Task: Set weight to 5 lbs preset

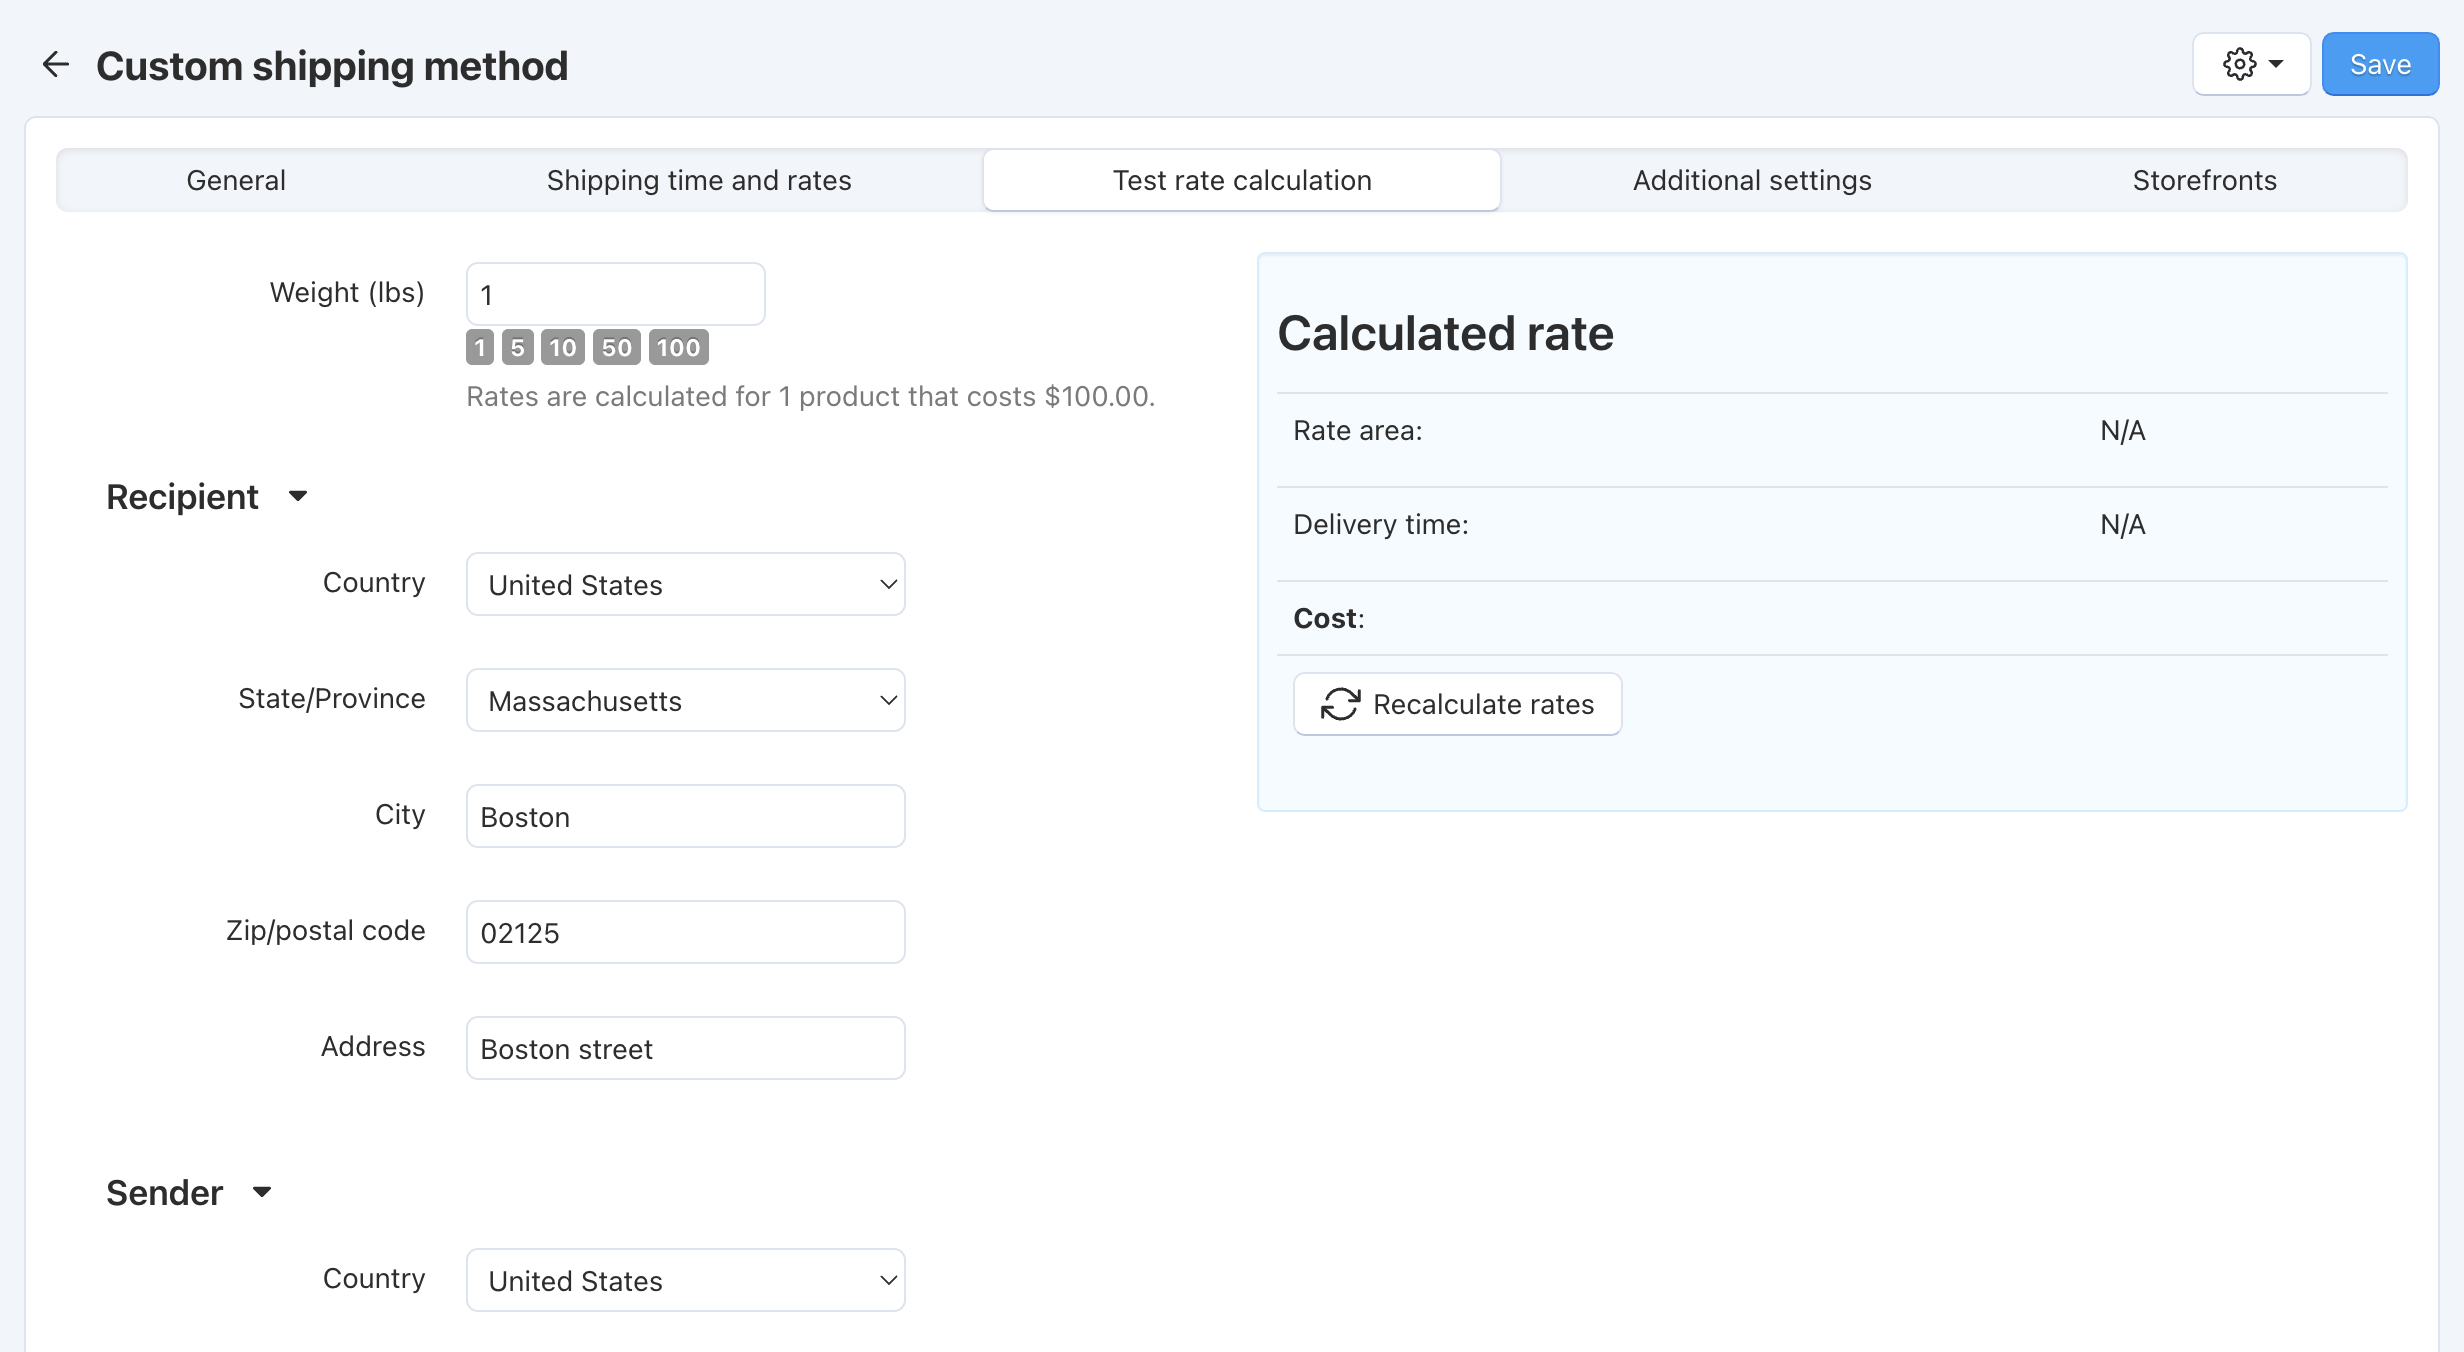Action: coord(517,347)
